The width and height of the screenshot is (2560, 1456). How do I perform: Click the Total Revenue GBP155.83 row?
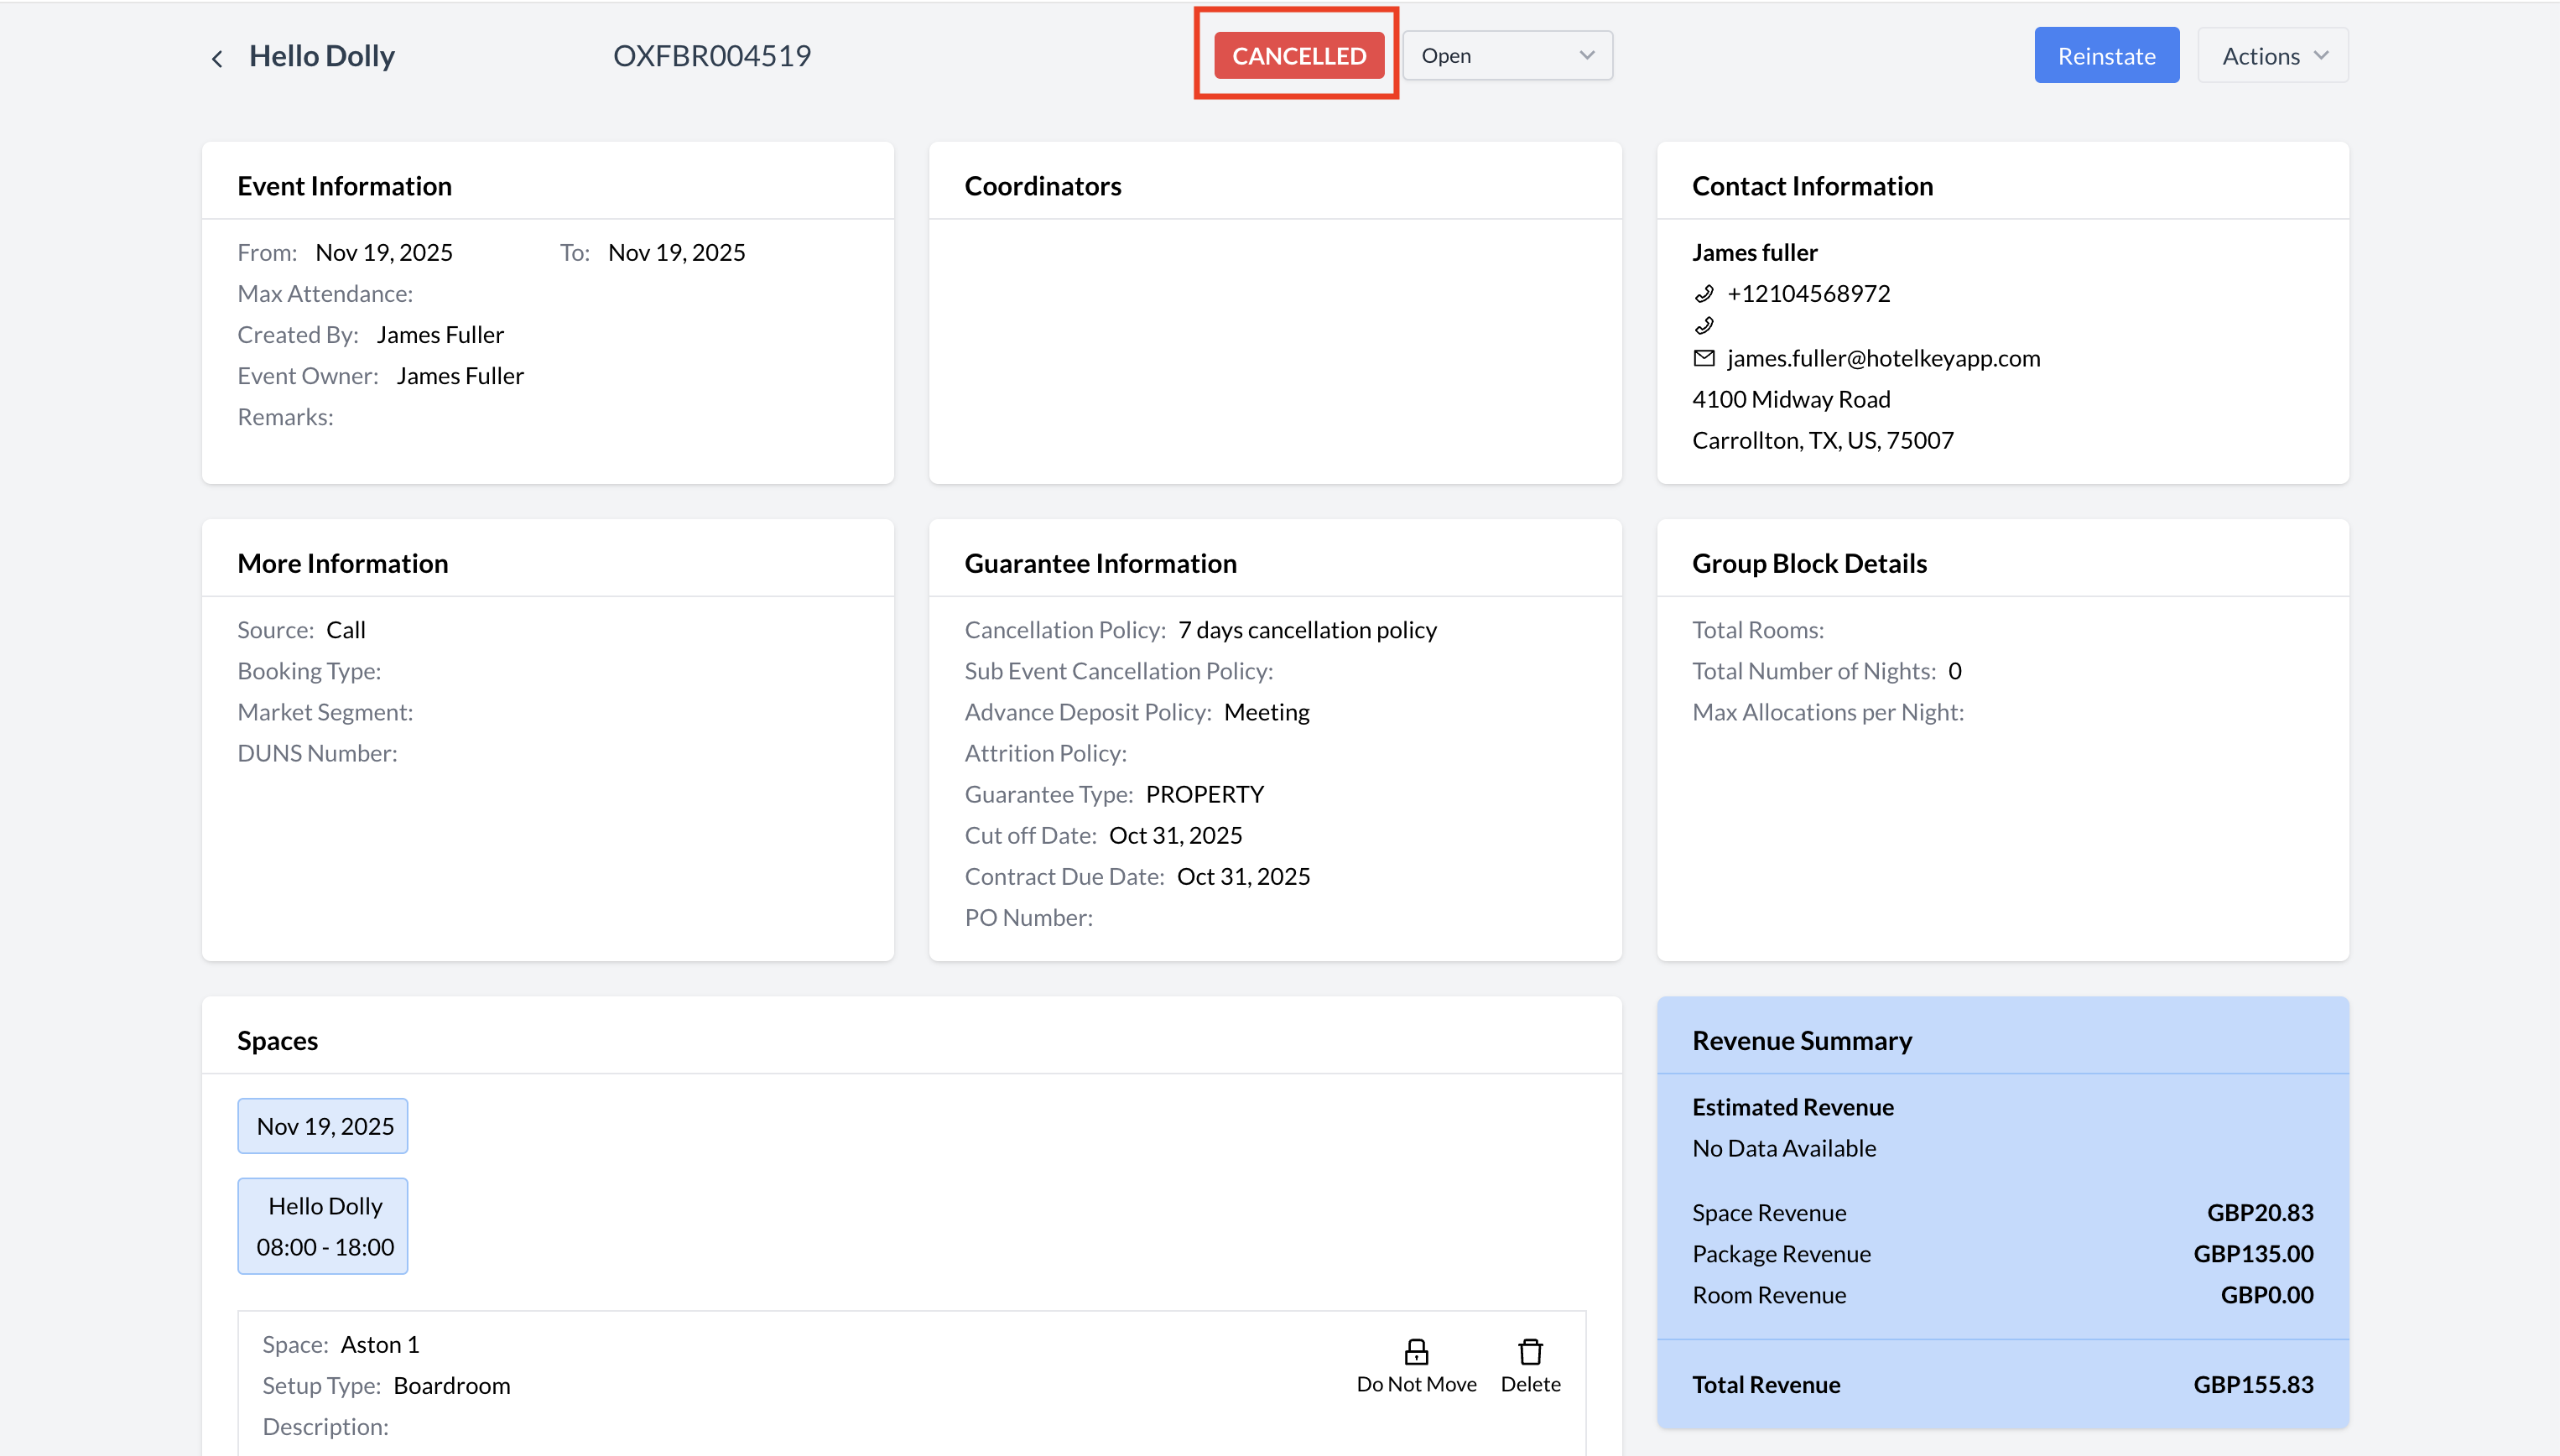click(2002, 1384)
